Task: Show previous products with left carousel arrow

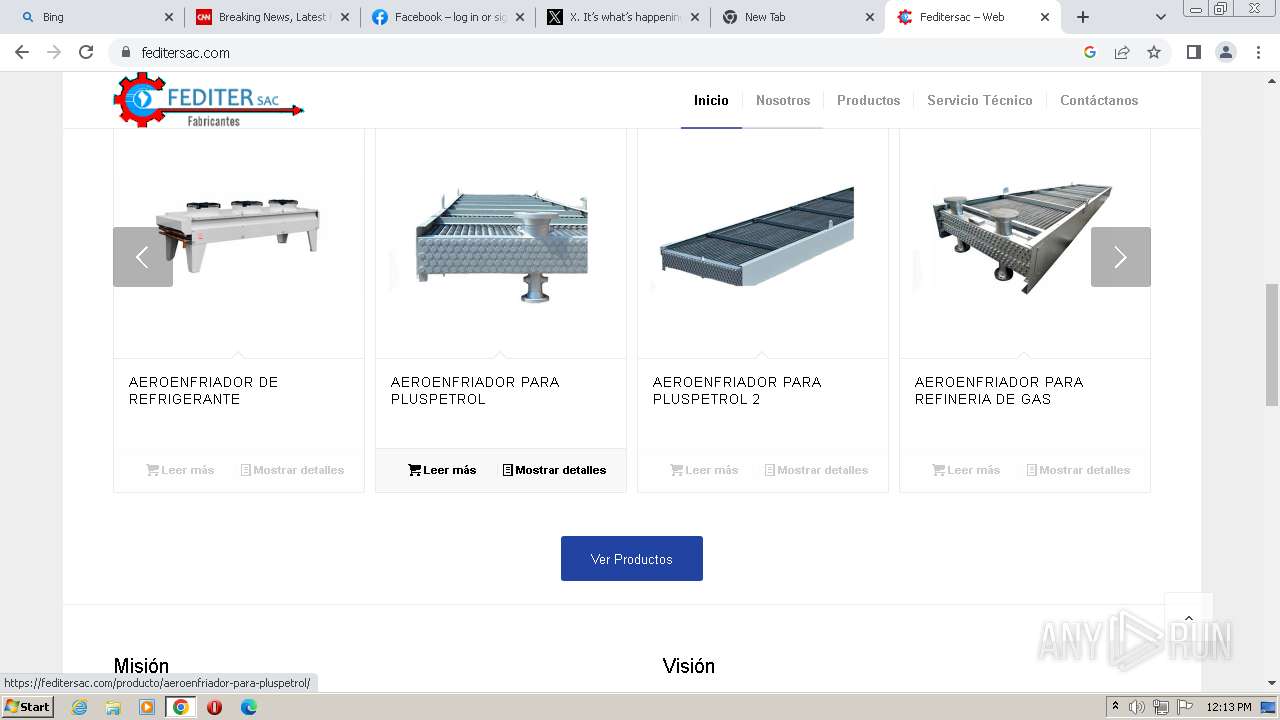Action: (143, 257)
